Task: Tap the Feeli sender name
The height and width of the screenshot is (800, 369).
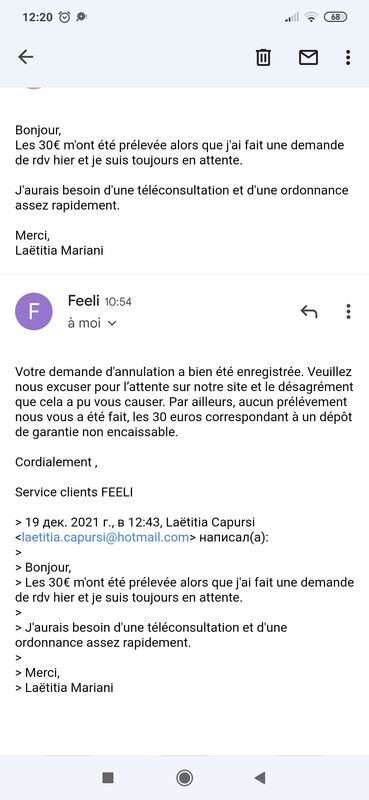Action: (x=84, y=301)
